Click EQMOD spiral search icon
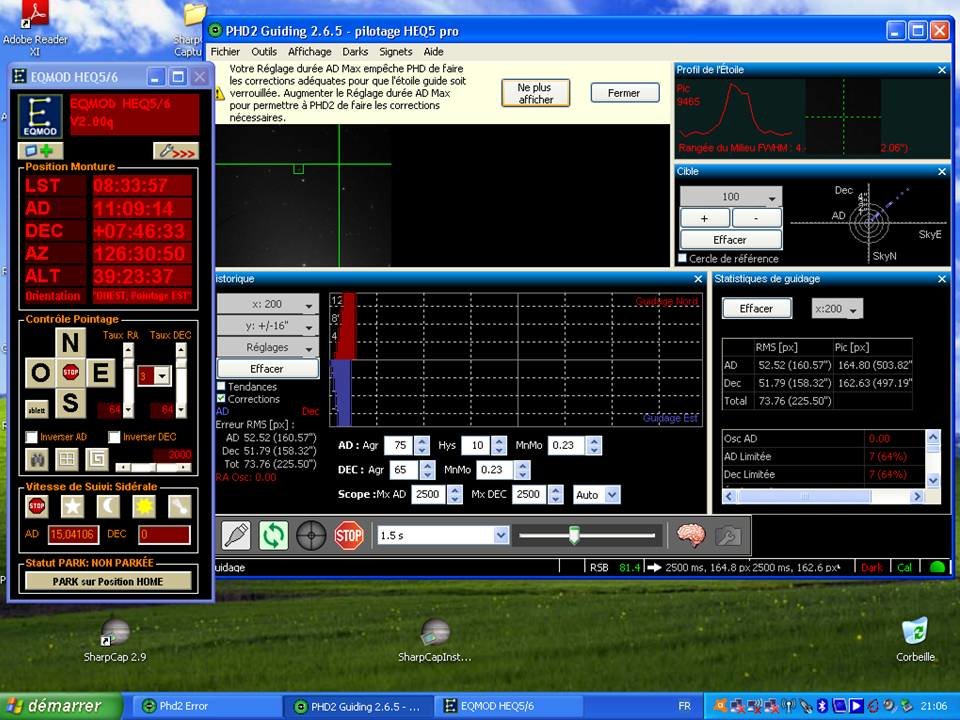This screenshot has height=720, width=960. coord(97,459)
